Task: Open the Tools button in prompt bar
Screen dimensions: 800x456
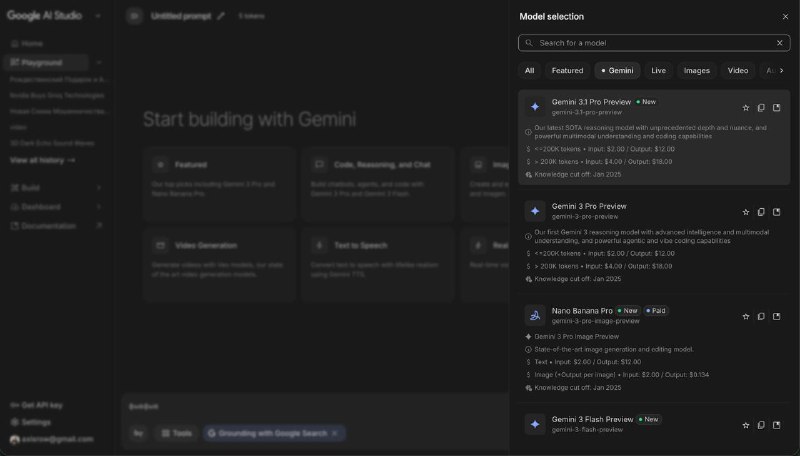Action: 177,433
